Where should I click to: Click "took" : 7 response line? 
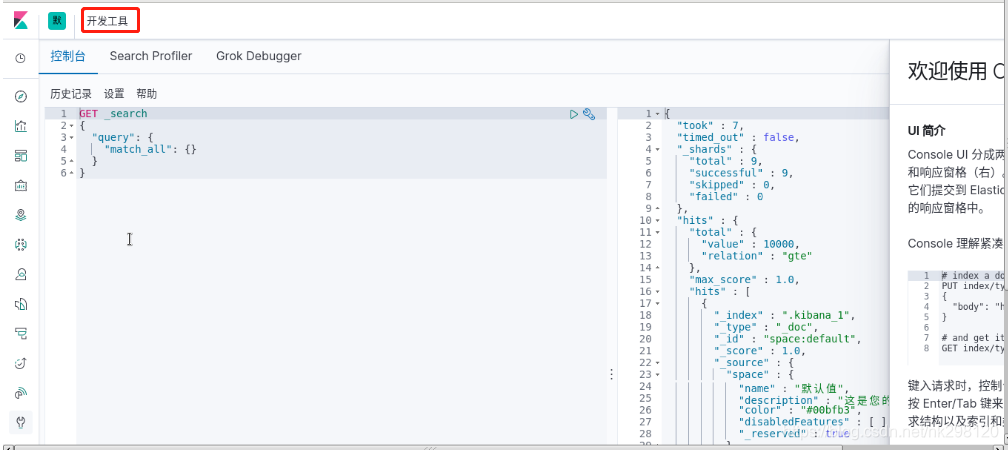tap(710, 125)
